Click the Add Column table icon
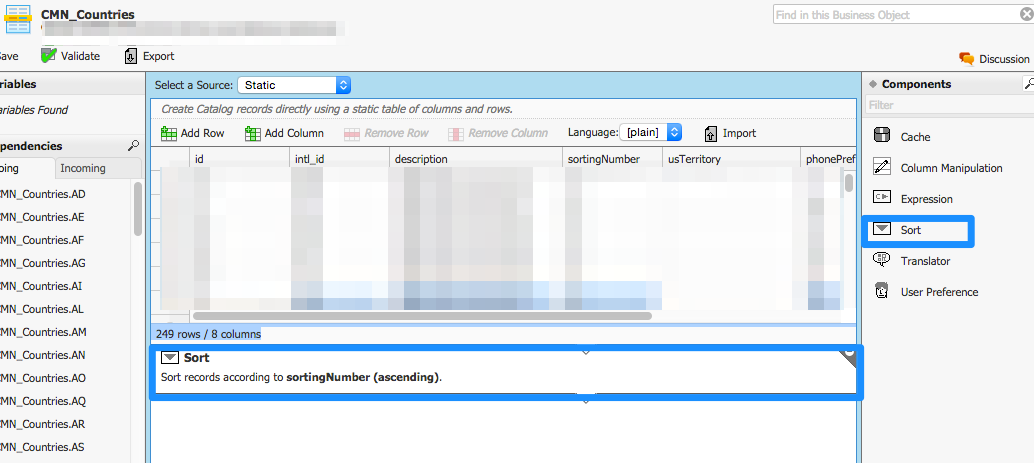 coord(253,133)
